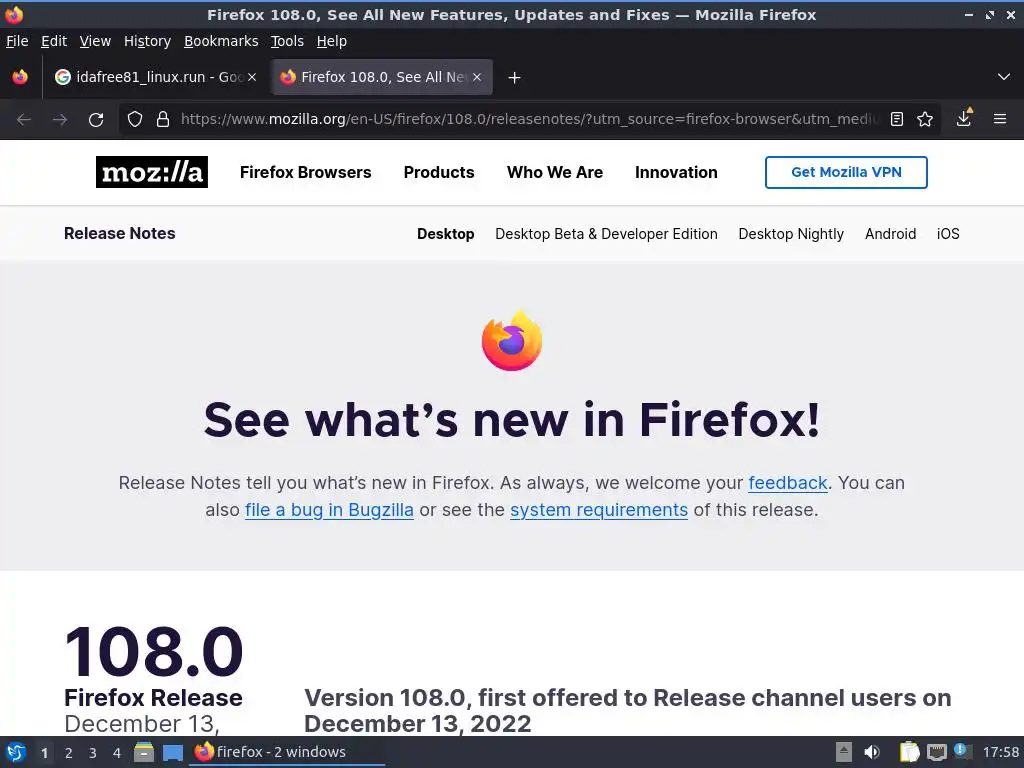Open the file manager taskbar icon
Image resolution: width=1024 pixels, height=768 pixels.
click(144, 752)
